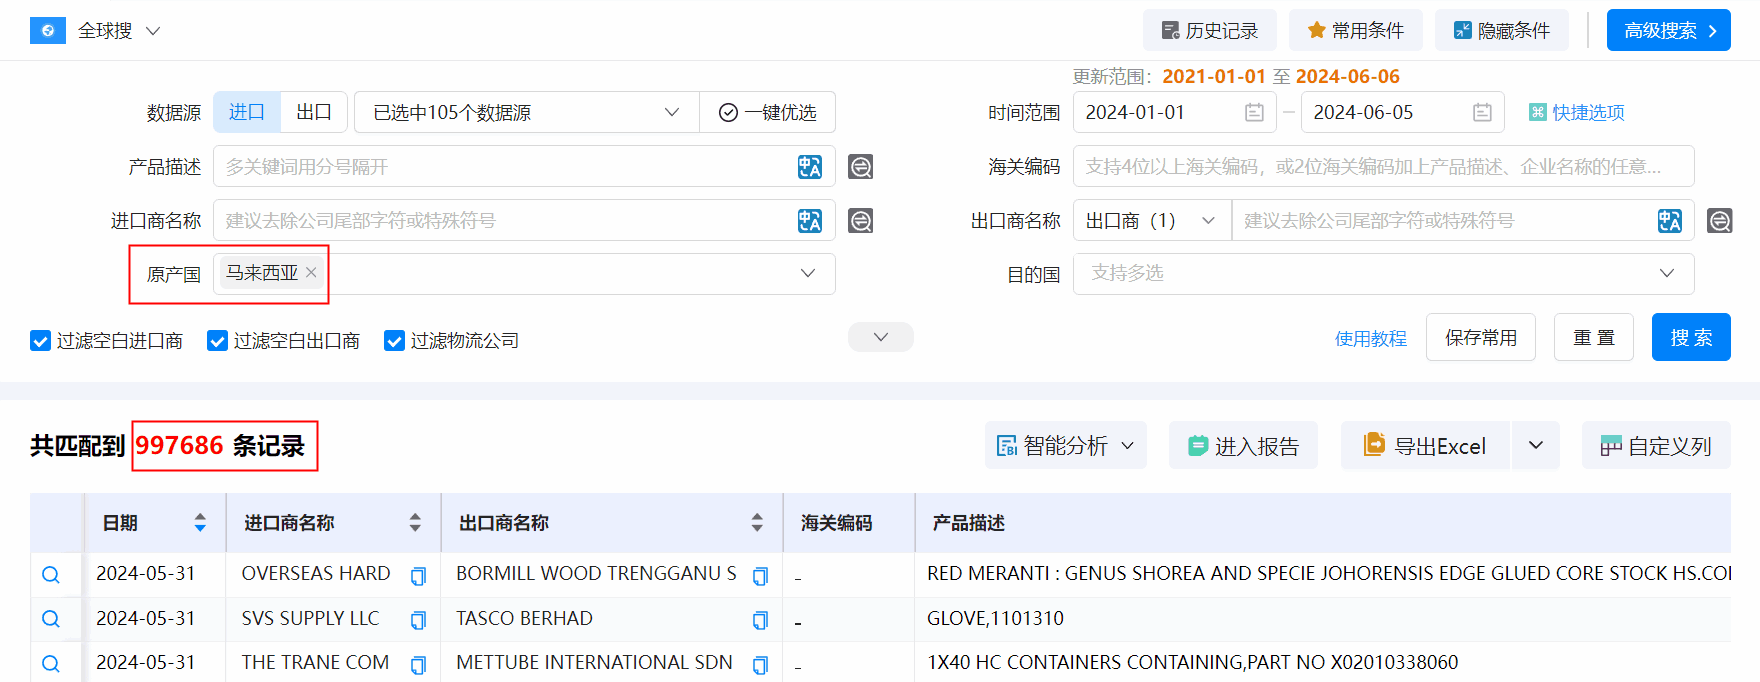This screenshot has width=1760, height=682.
Task: Disable 过滤物流公司 checkbox
Action: [394, 341]
